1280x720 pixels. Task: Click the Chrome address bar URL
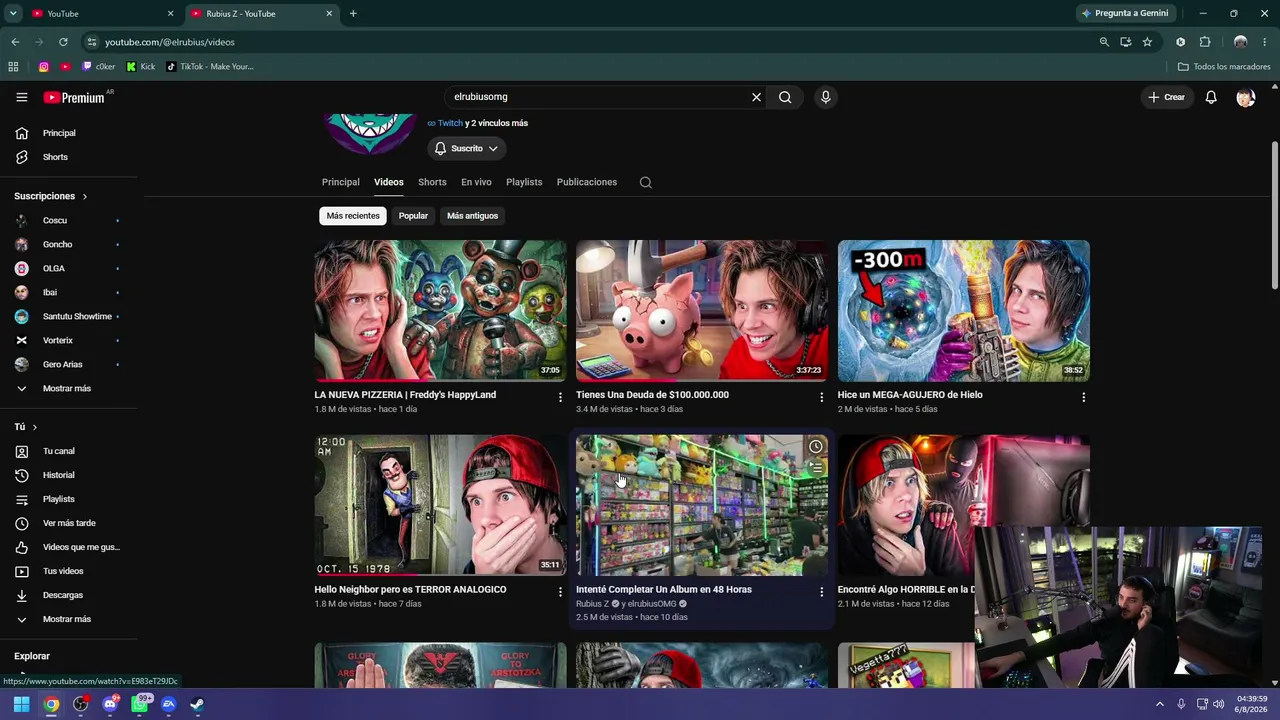[x=170, y=42]
